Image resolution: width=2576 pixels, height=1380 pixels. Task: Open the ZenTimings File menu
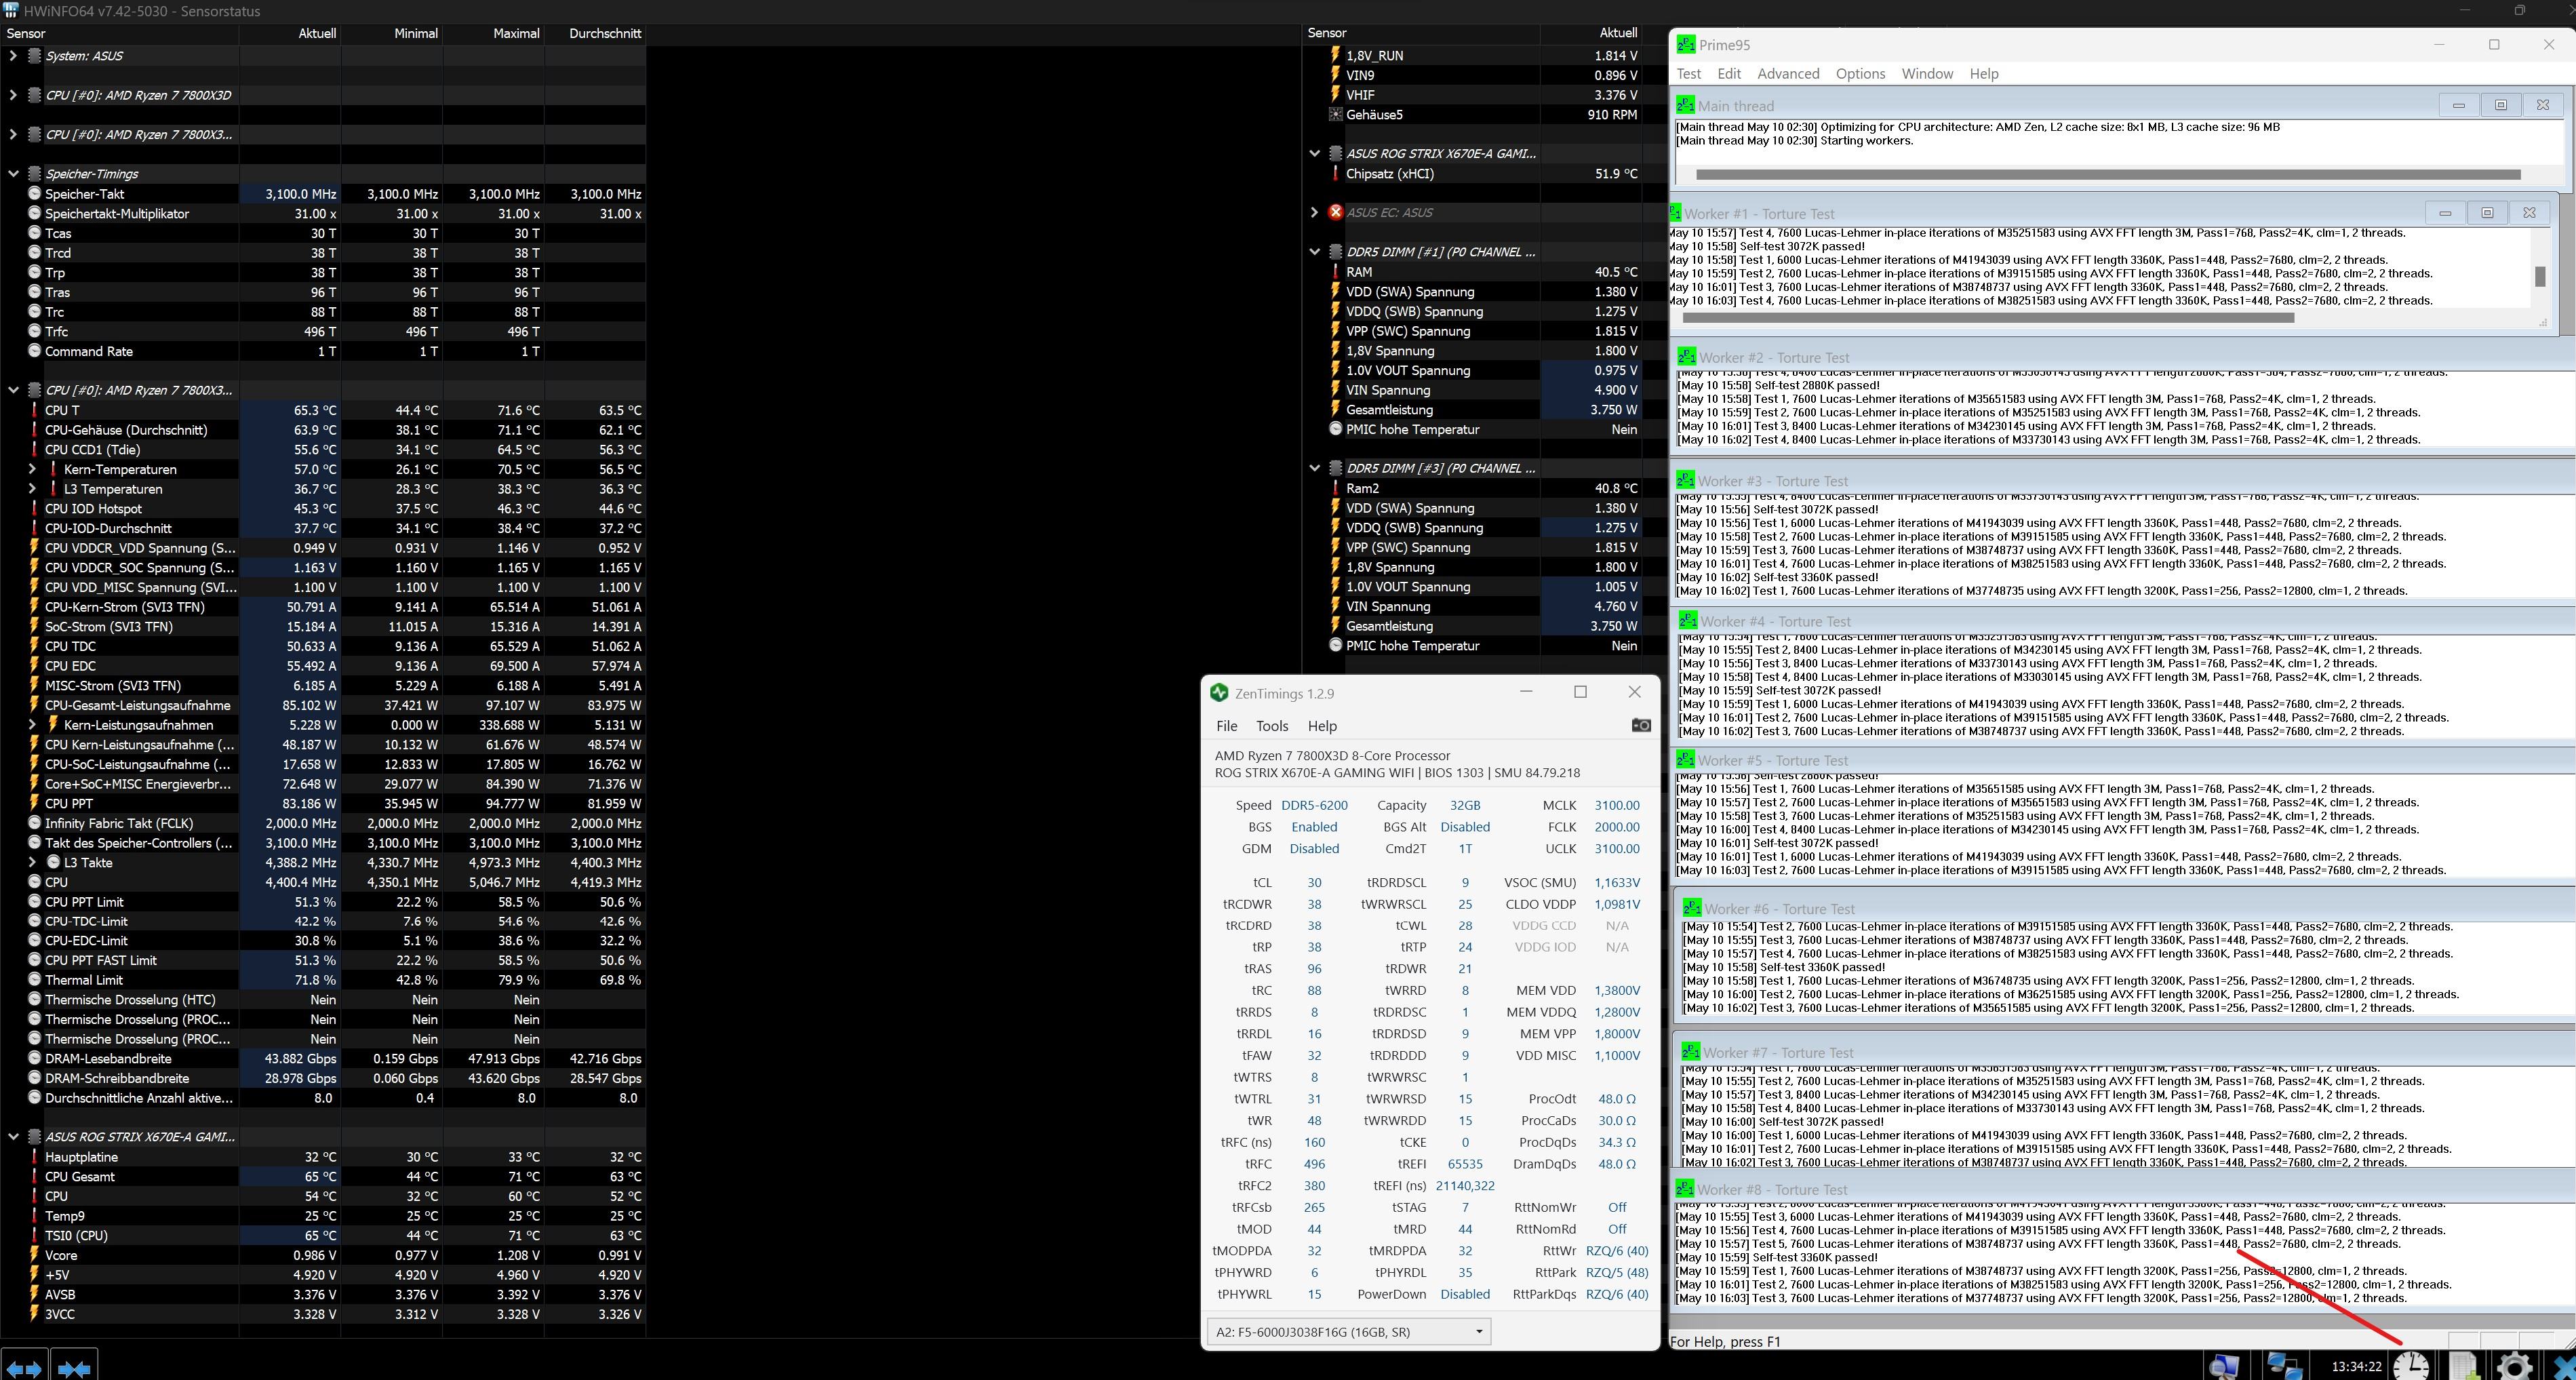click(x=1226, y=726)
